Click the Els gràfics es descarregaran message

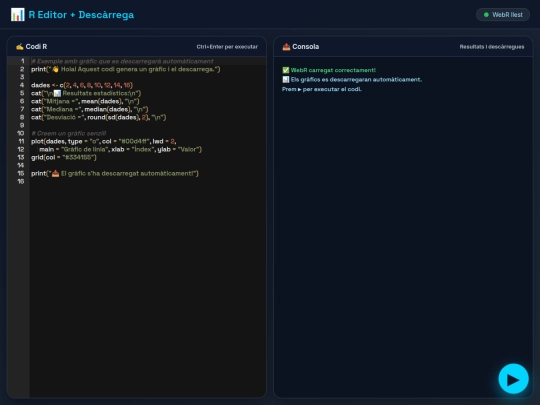(356, 80)
